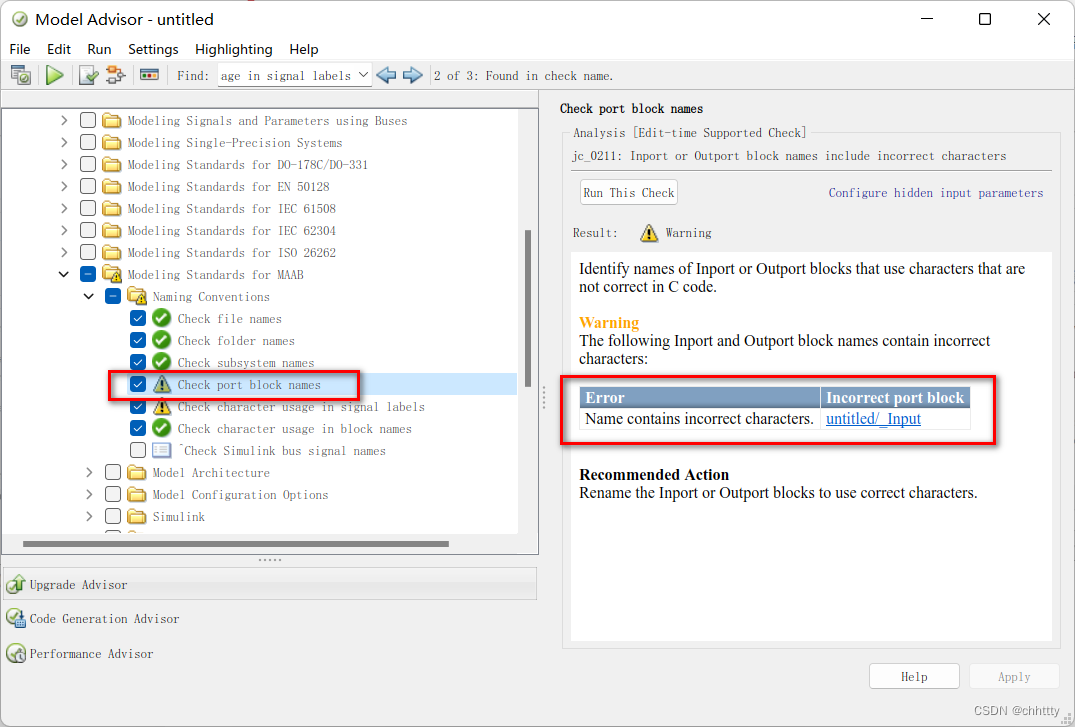Viewport: 1075px width, 727px height.
Task: Click the Simulink folder icon
Action: coord(136,516)
